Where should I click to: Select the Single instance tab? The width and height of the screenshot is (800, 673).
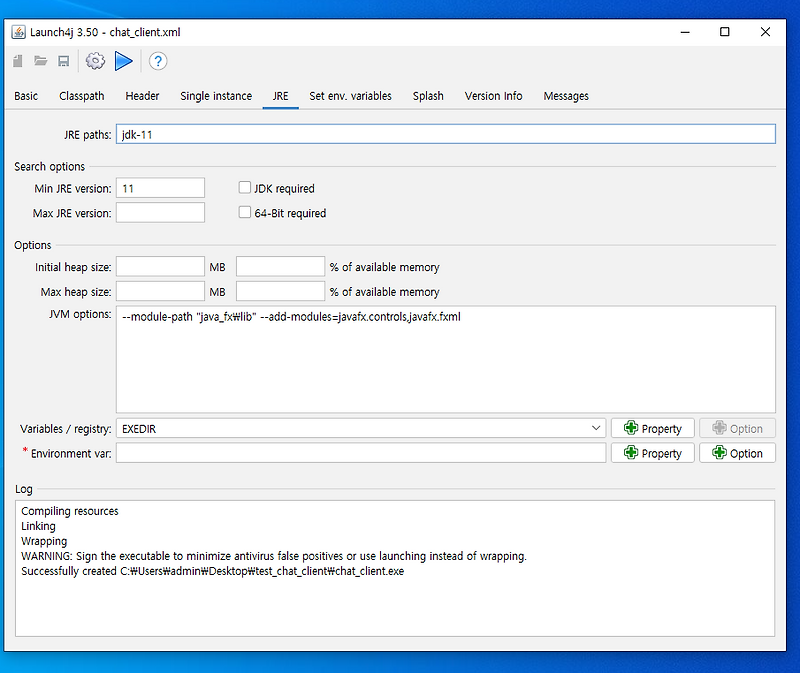point(216,96)
